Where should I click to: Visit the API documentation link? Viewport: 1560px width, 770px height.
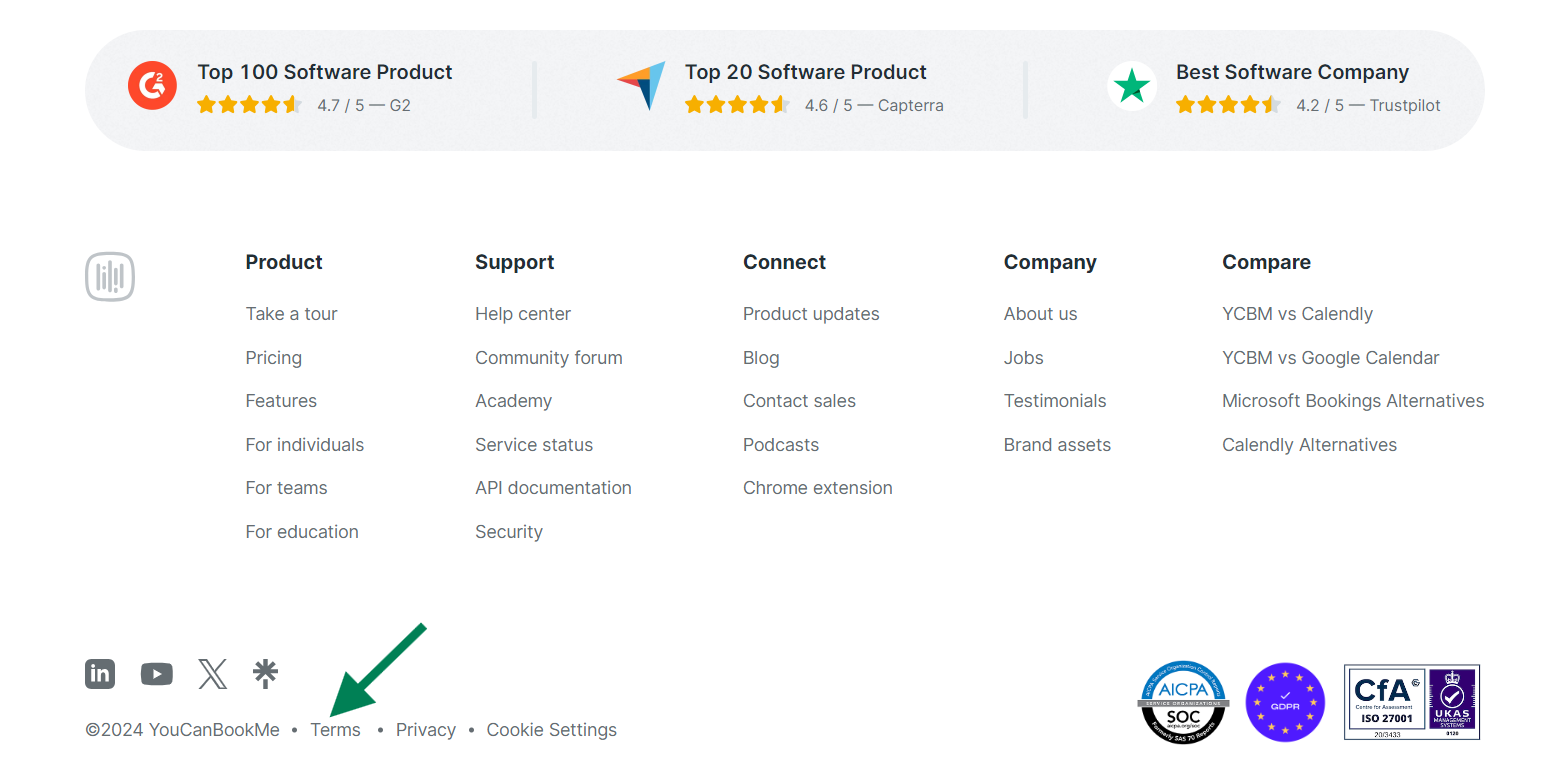(553, 488)
